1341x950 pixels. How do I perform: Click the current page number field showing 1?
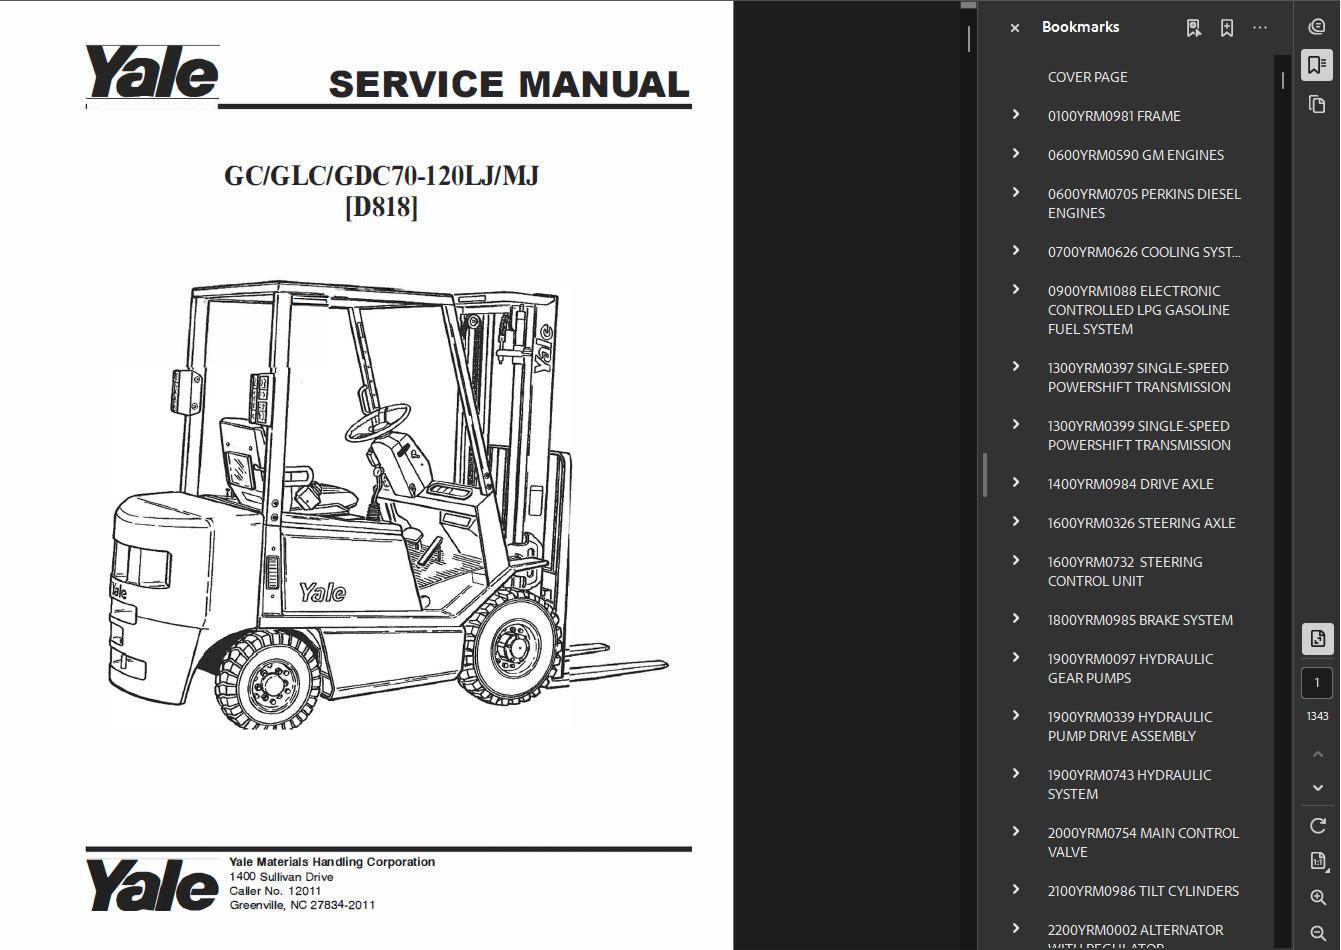pyautogui.click(x=1317, y=683)
